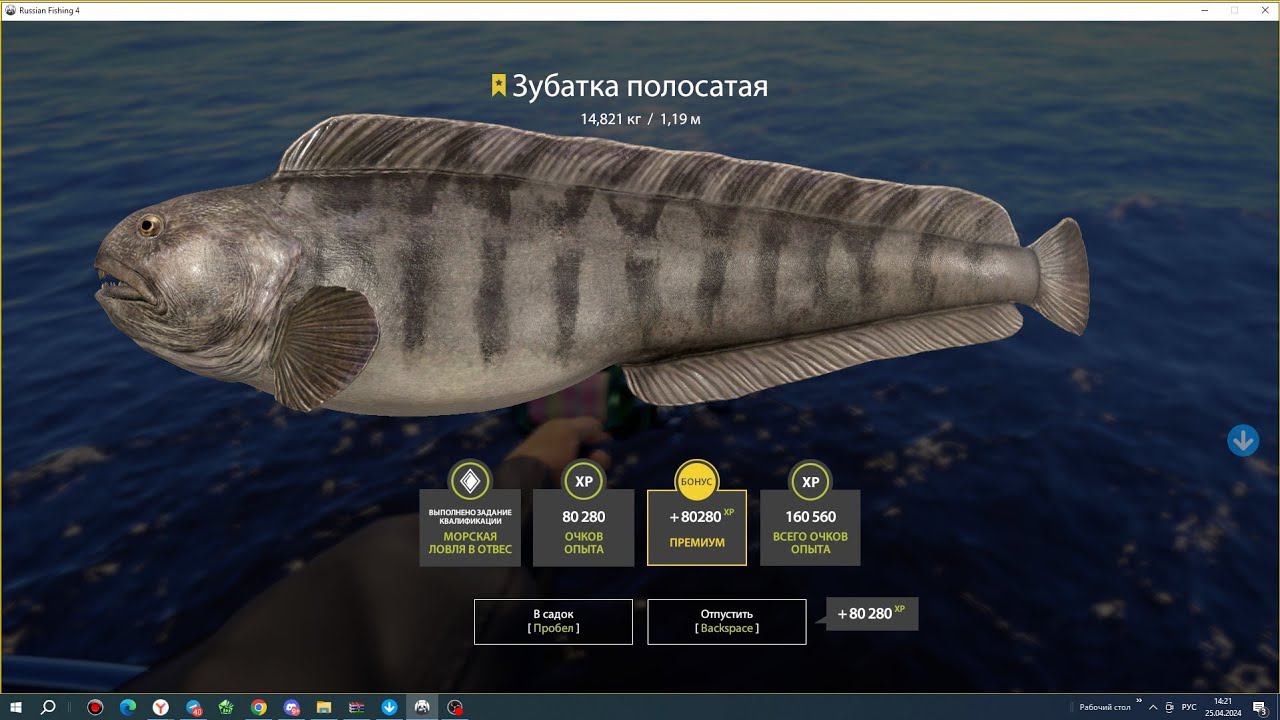Viewport: 1280px width, 720px height.
Task: Release the fish with the Отпустить button
Action: tap(727, 621)
